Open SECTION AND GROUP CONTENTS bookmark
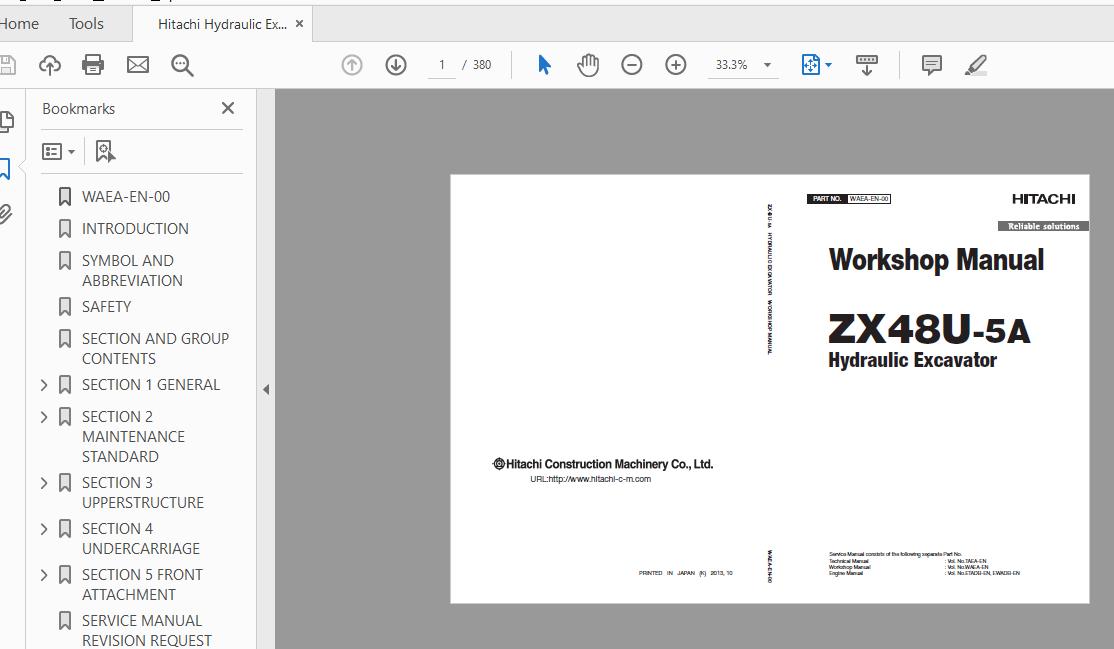Viewport: 1114px width, 649px height. 156,348
